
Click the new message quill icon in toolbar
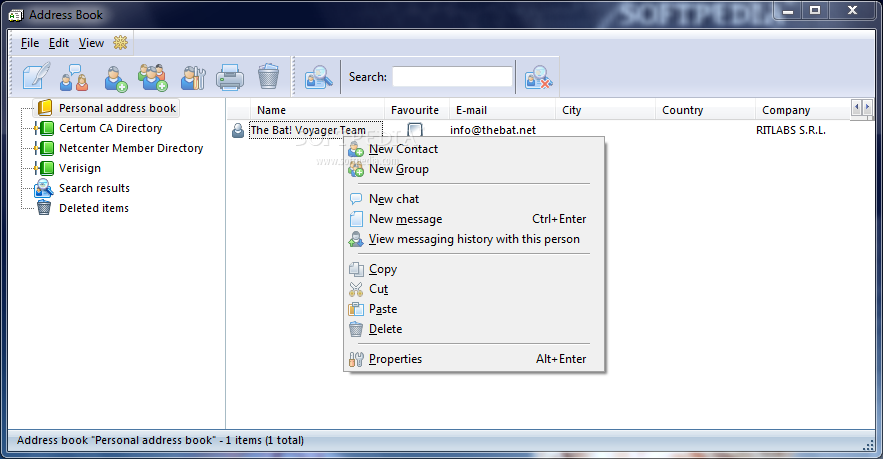click(x=37, y=77)
